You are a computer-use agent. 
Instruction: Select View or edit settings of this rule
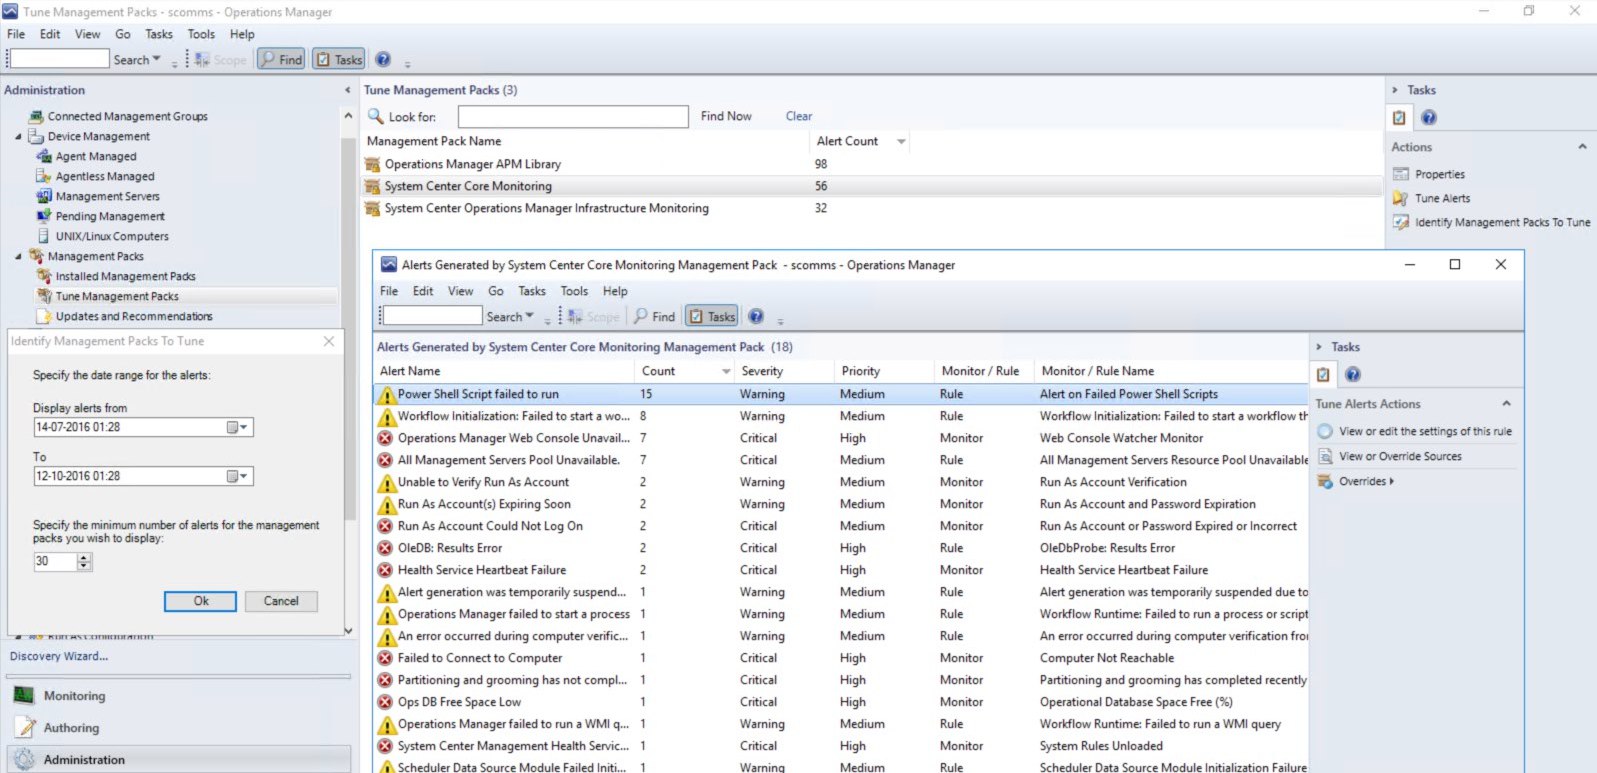(x=1425, y=431)
